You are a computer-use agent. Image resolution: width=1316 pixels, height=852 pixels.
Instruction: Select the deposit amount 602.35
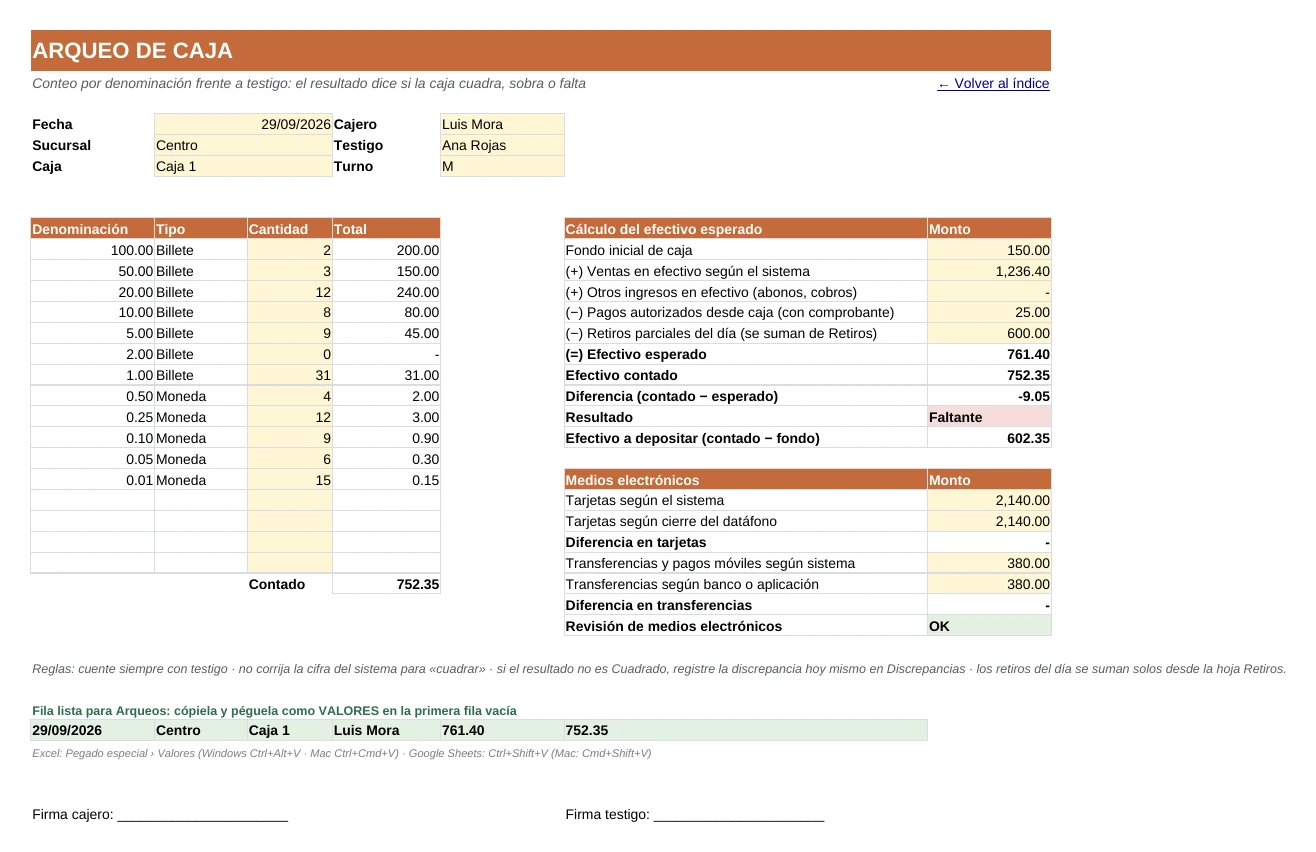[x=989, y=438]
